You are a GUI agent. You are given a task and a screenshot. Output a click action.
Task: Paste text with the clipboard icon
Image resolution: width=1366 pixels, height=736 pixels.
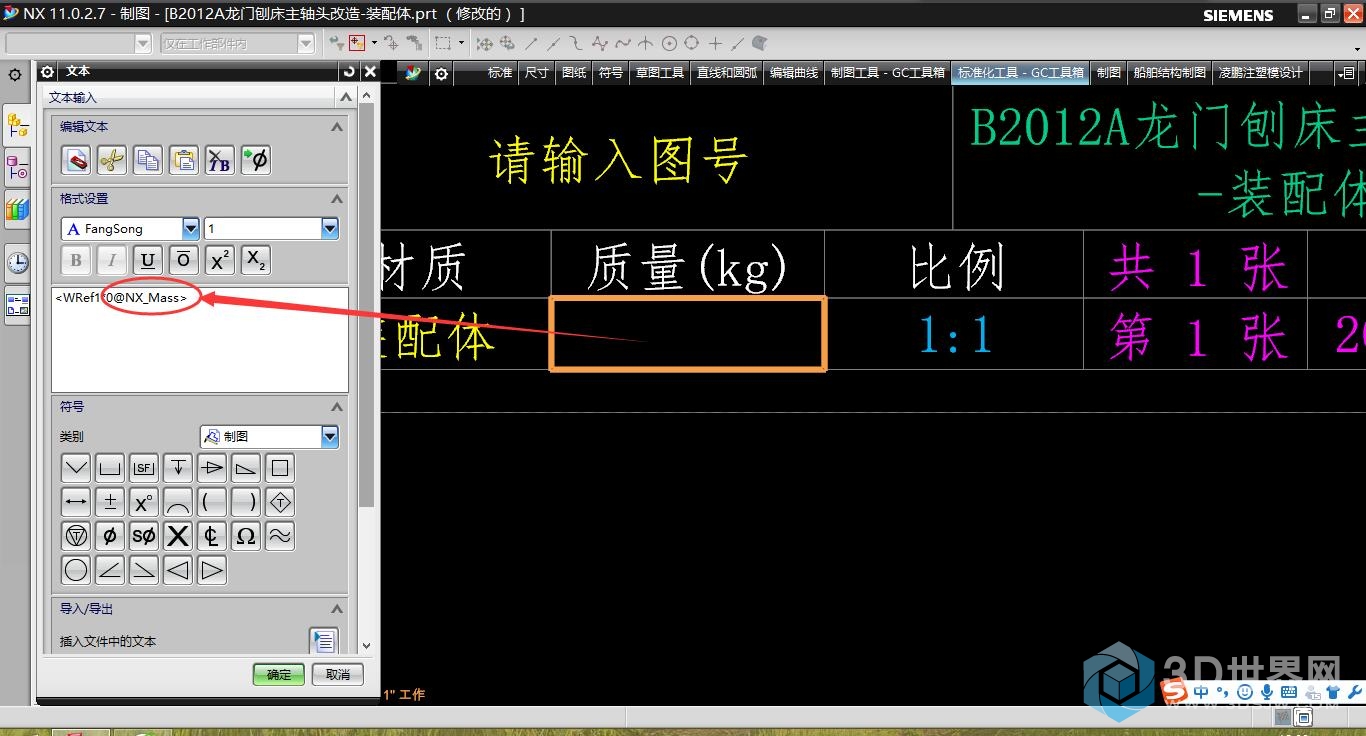click(184, 160)
